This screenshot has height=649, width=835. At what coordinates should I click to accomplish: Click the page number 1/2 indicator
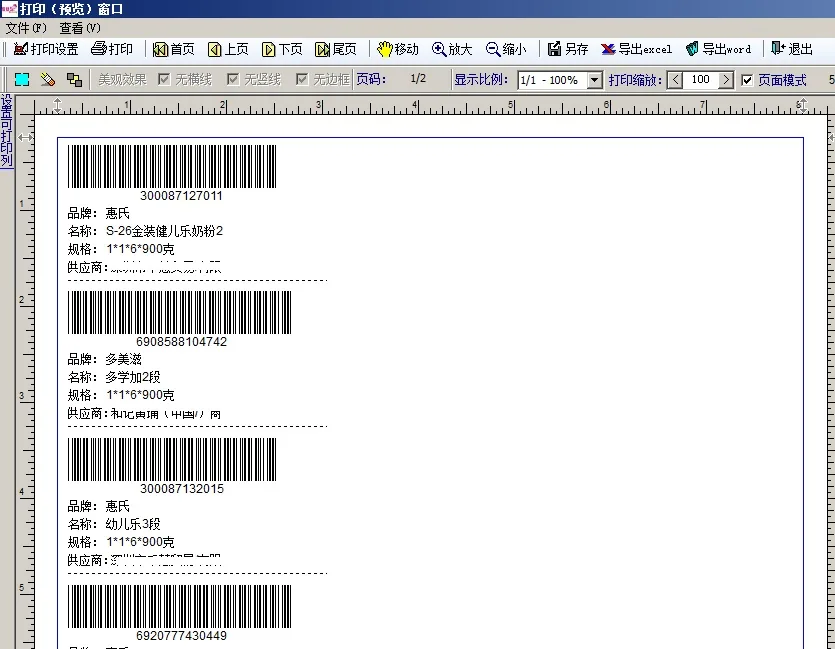[x=418, y=79]
